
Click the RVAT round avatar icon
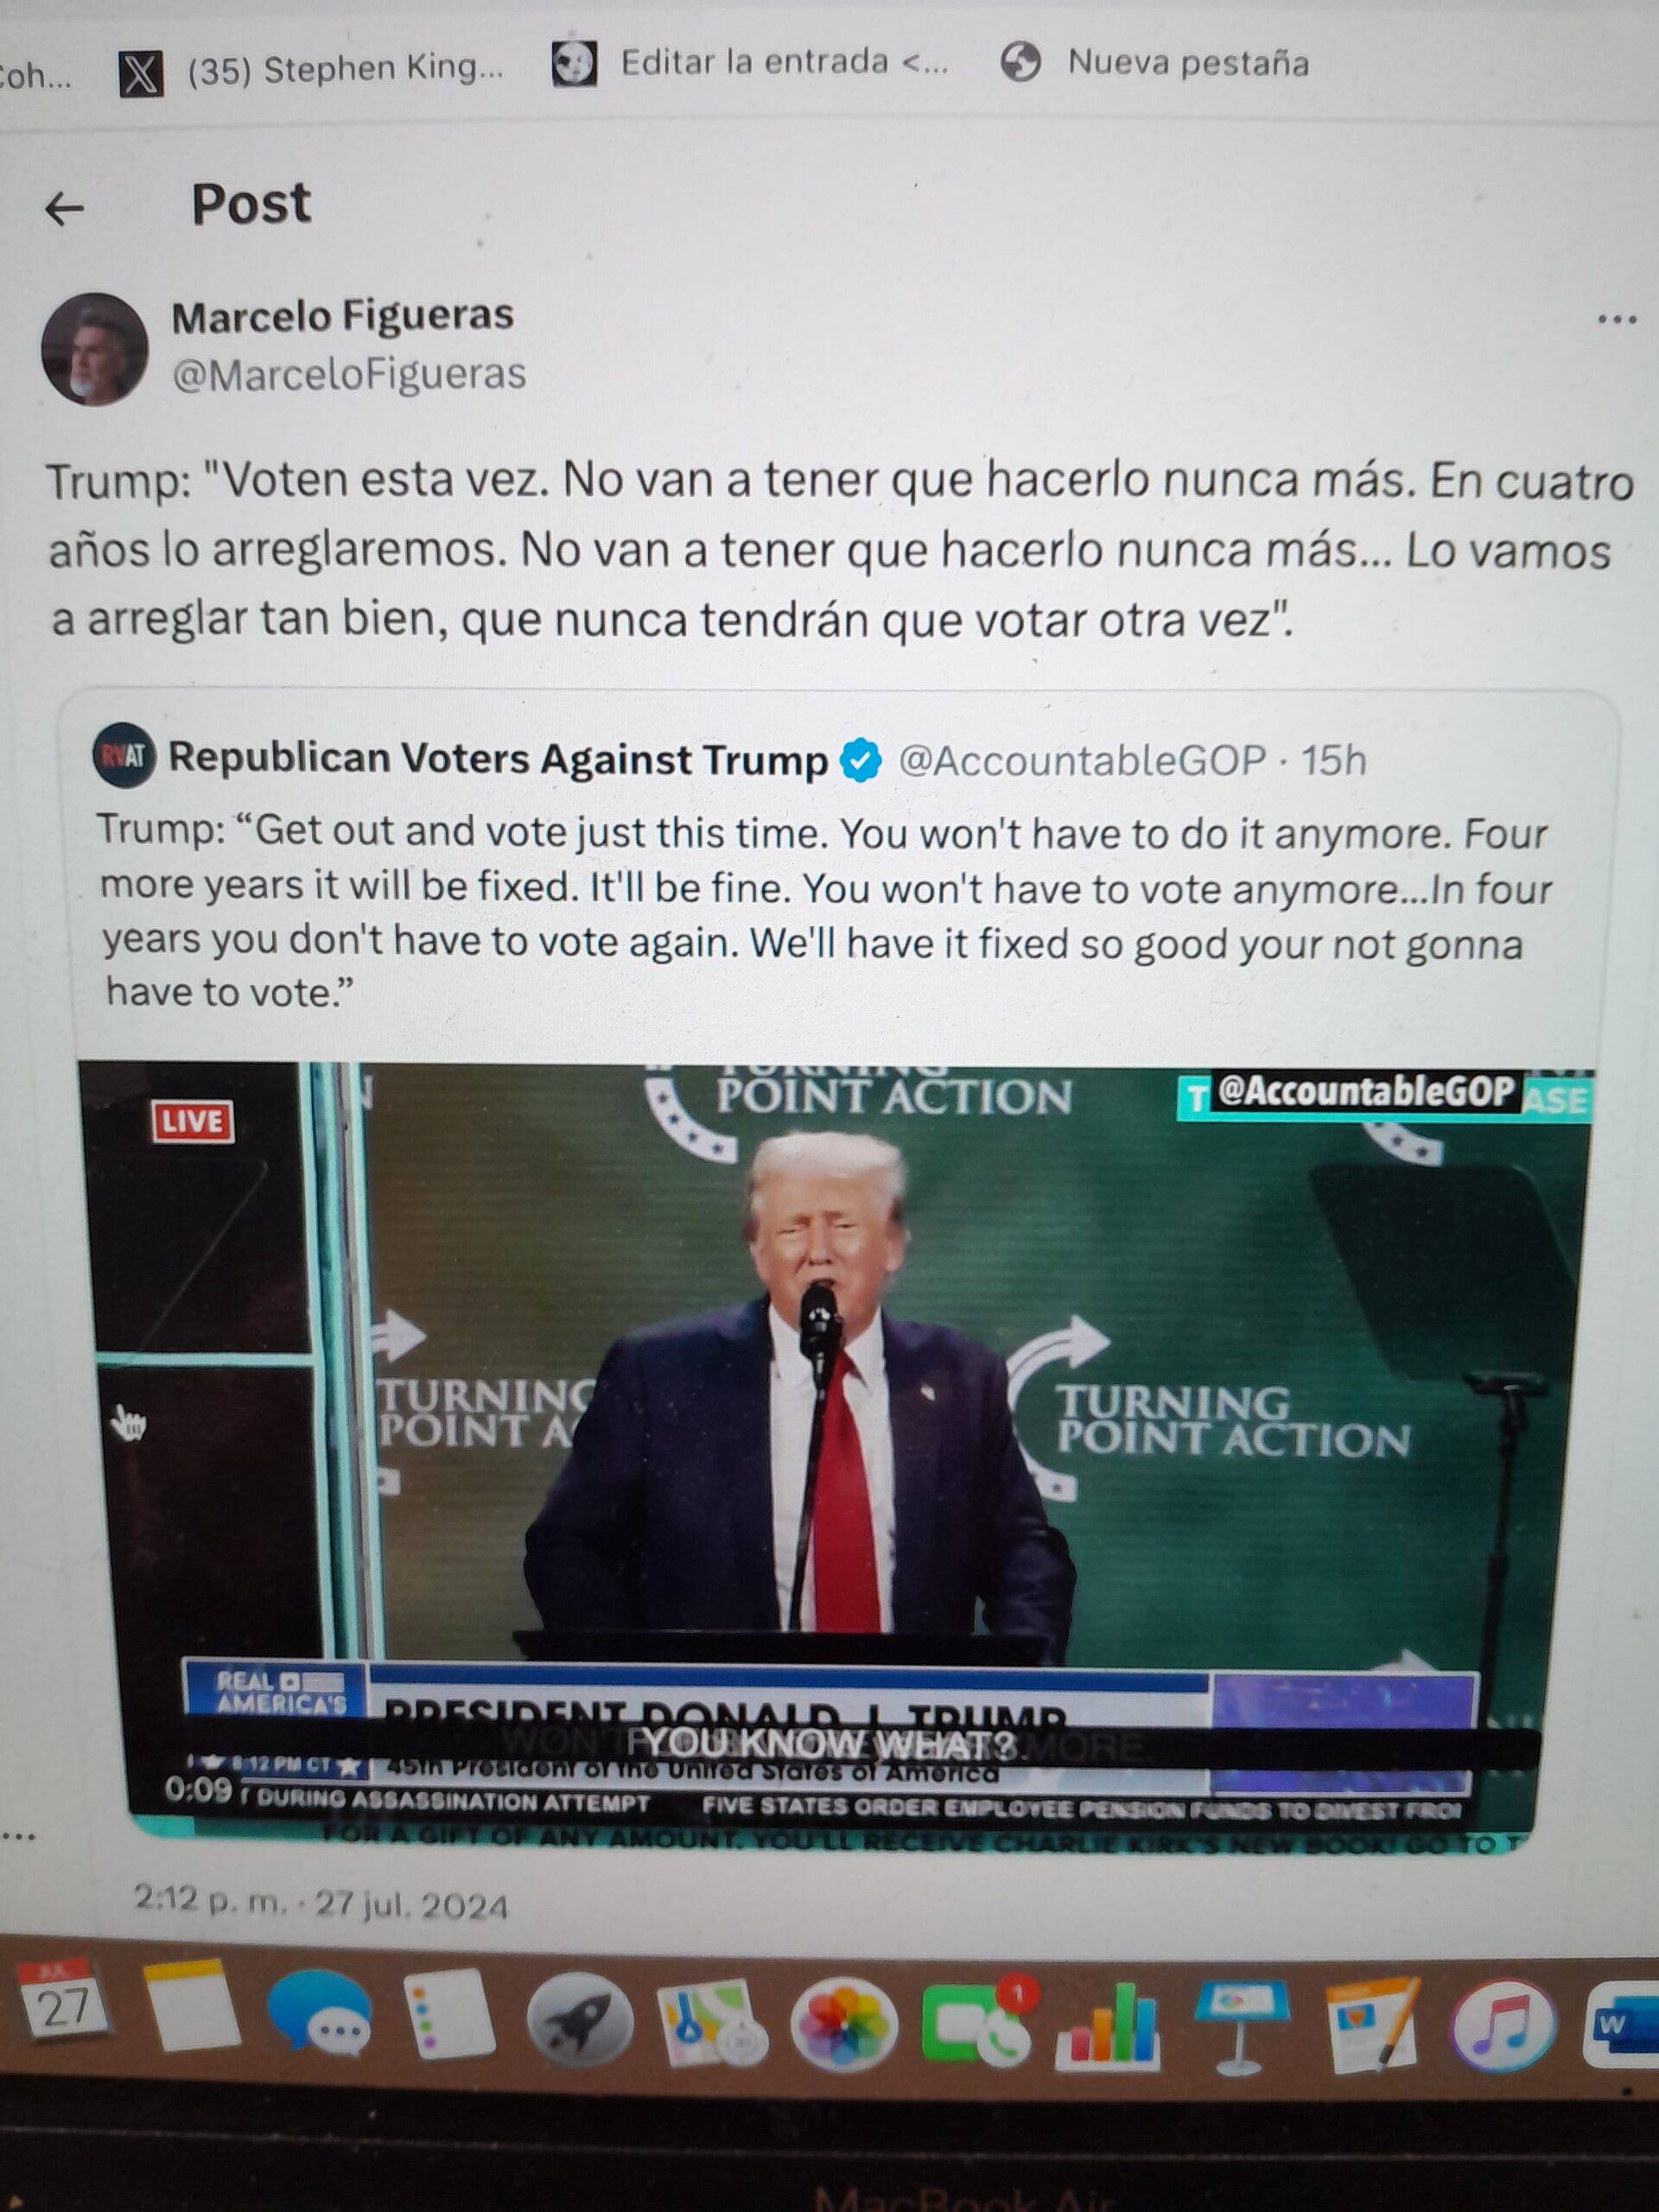125,757
